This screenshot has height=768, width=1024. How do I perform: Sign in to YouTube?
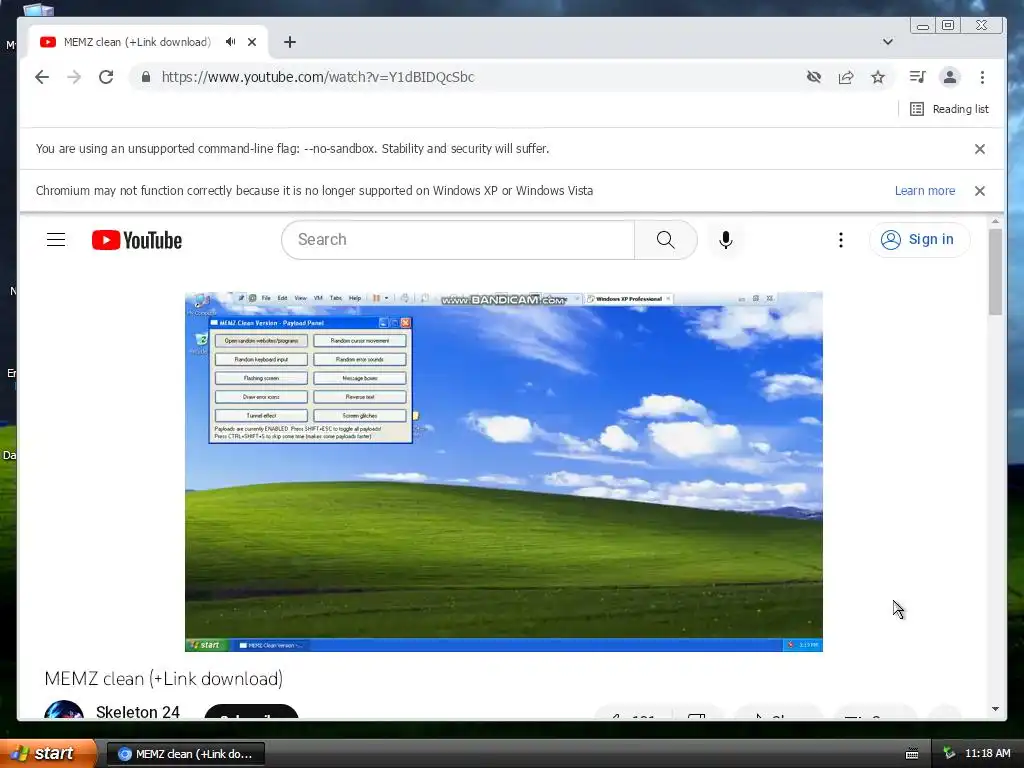click(919, 240)
